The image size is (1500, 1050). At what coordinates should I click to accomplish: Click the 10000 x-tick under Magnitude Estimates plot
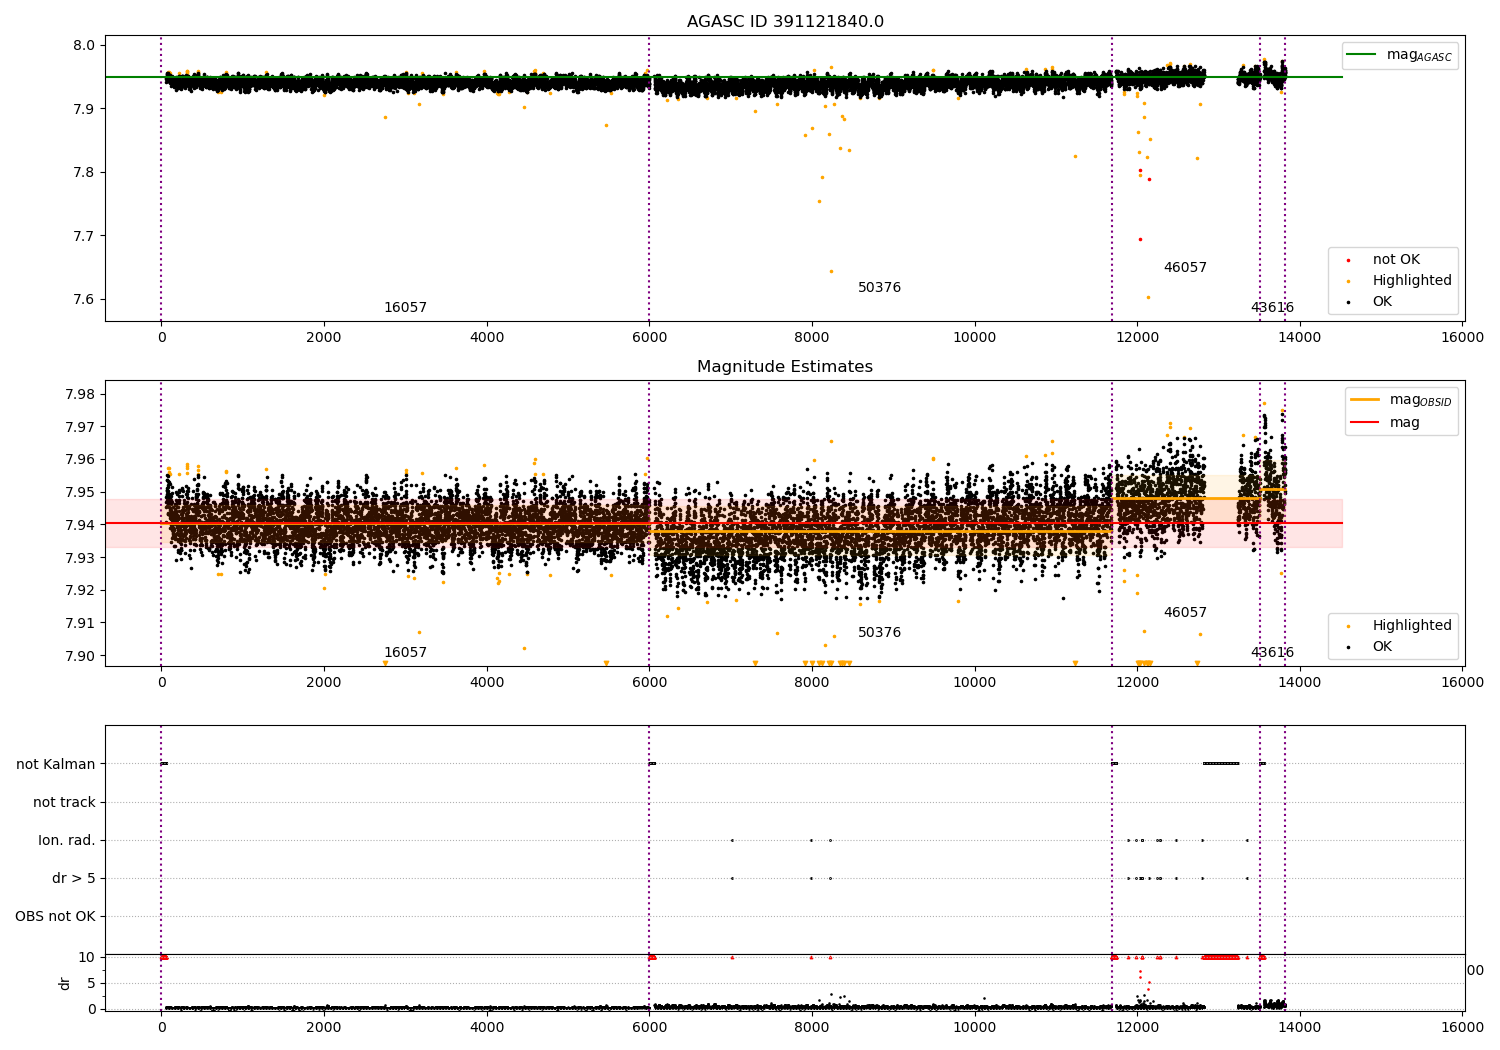pyautogui.click(x=975, y=683)
